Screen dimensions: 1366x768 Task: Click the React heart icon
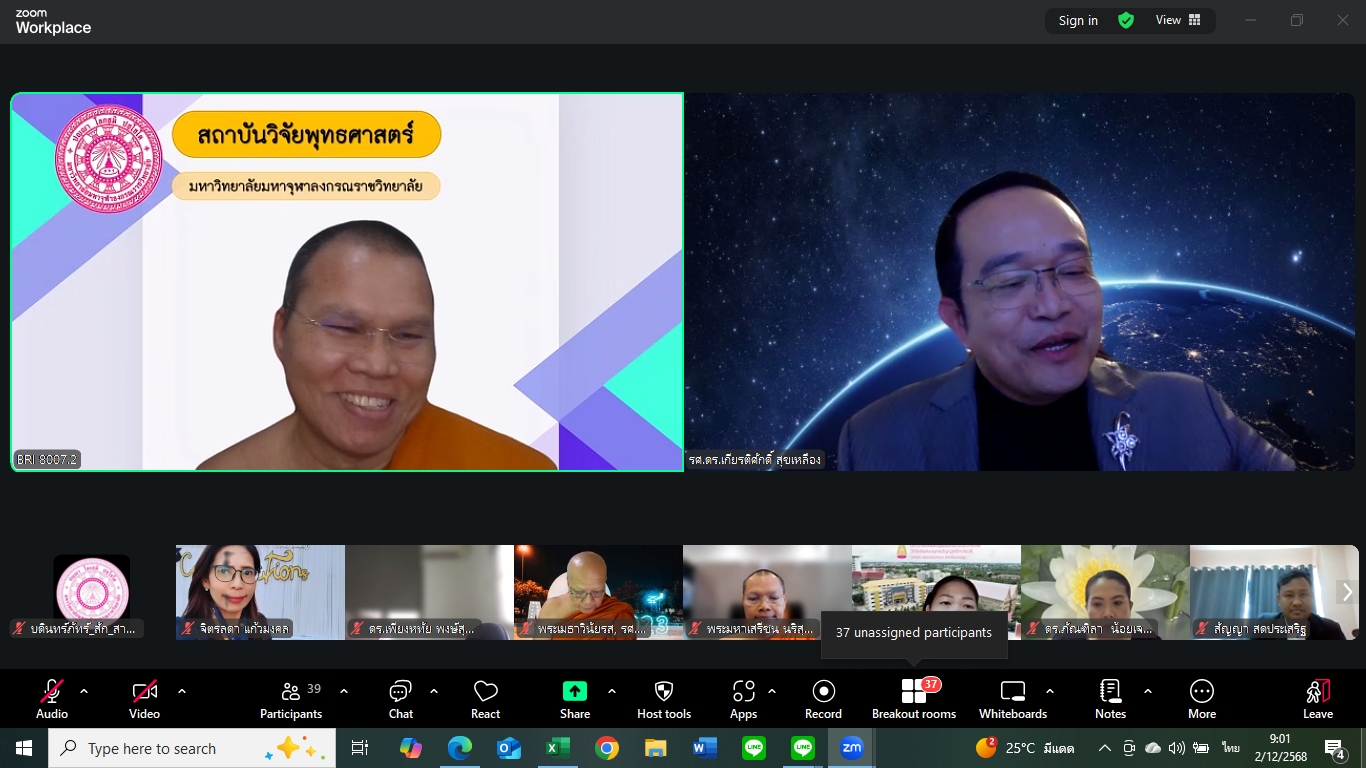point(485,698)
